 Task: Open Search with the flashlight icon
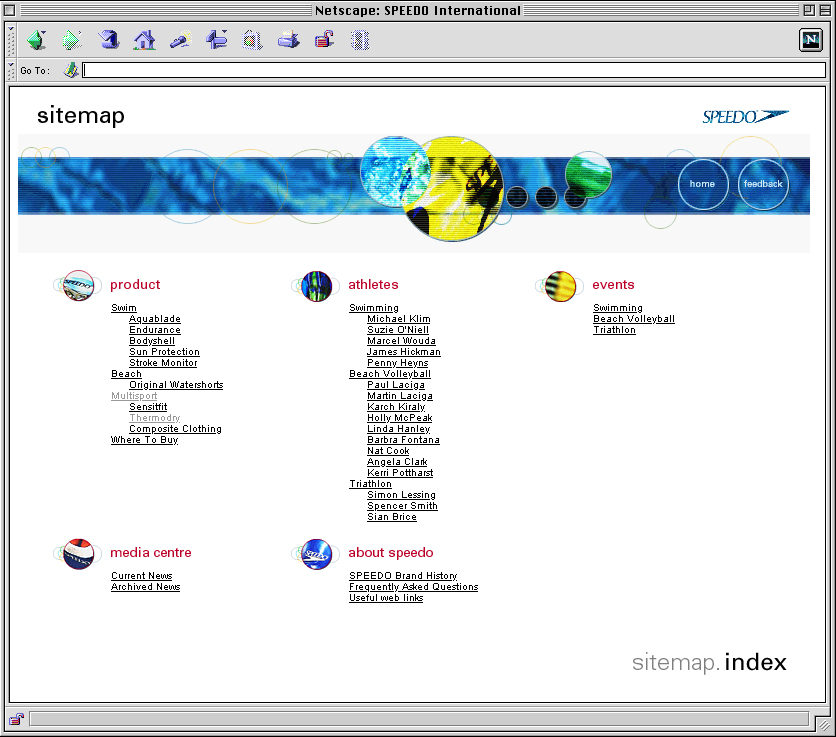click(x=181, y=40)
